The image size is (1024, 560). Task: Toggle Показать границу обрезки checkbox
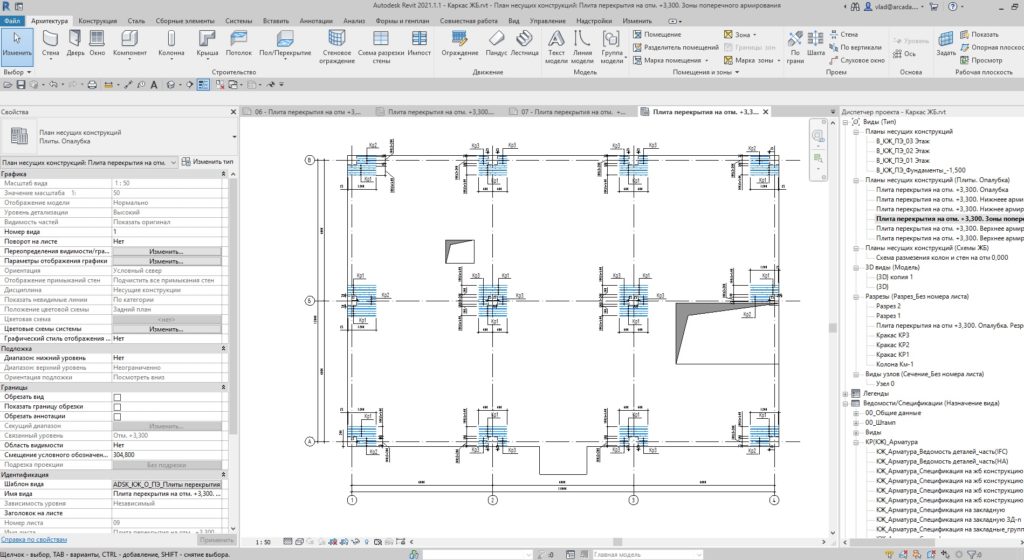pos(117,407)
